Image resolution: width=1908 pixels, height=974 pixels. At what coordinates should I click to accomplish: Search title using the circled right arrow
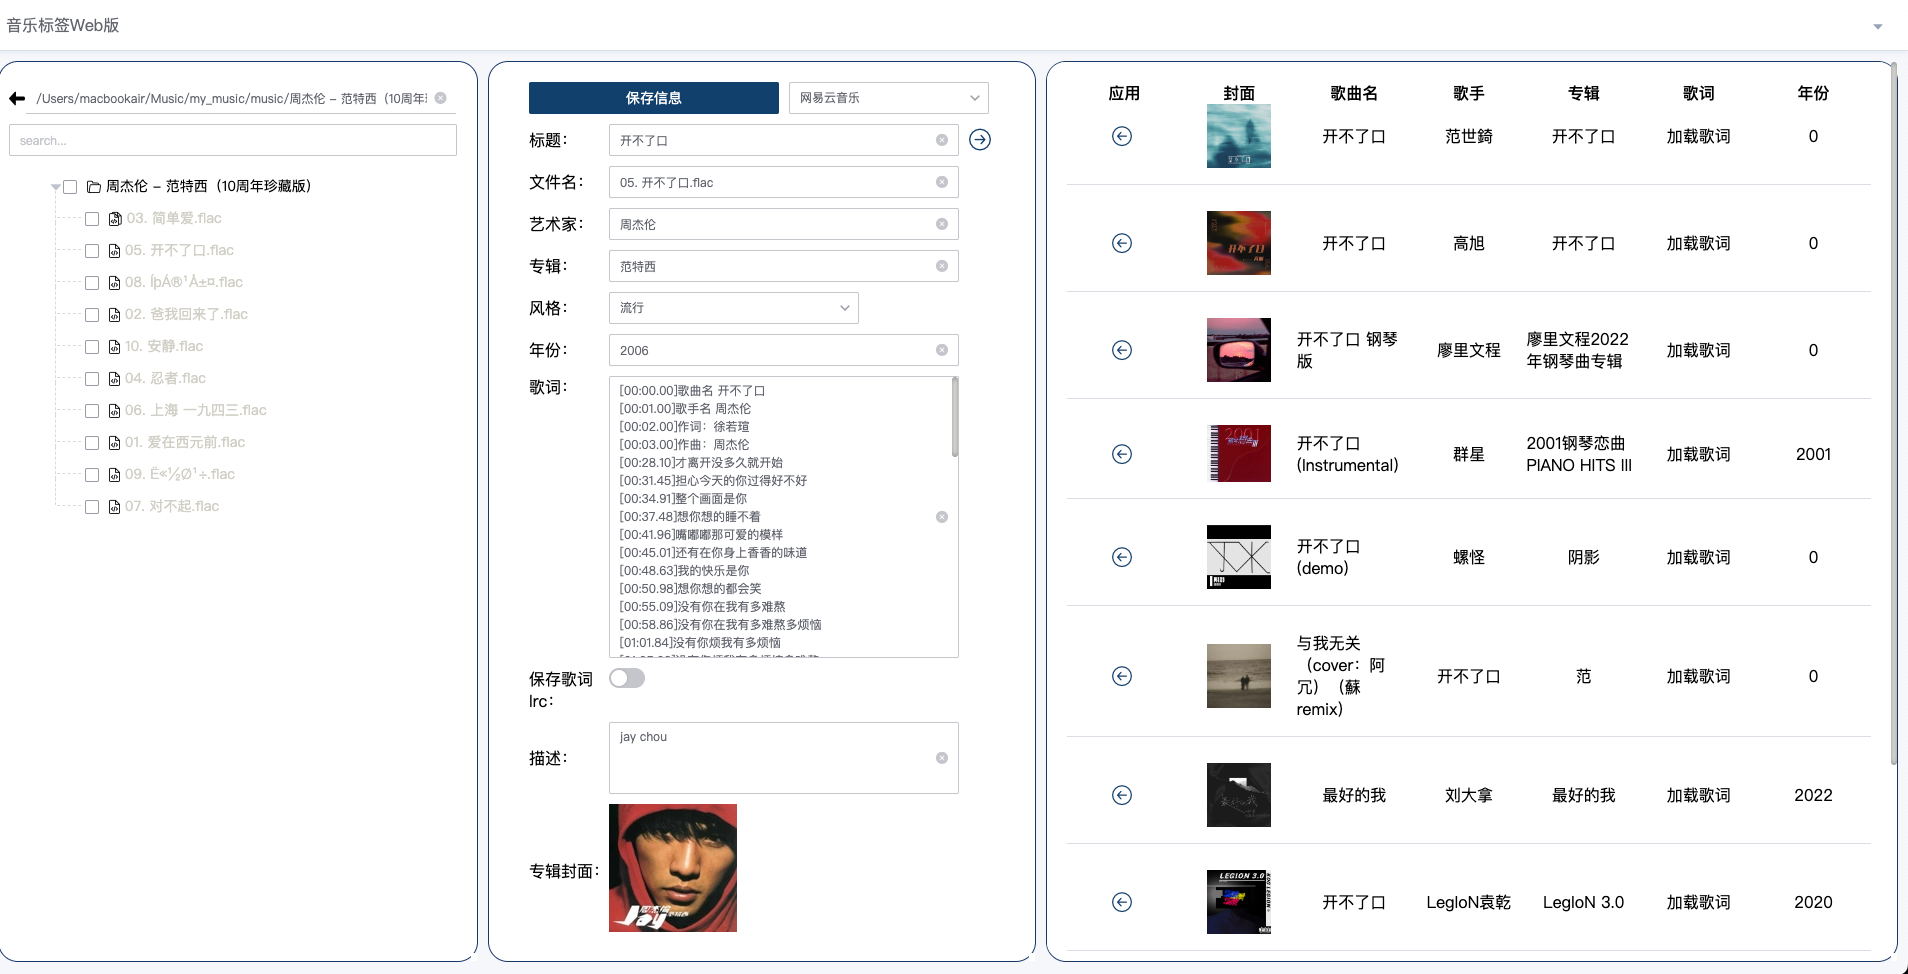[980, 140]
